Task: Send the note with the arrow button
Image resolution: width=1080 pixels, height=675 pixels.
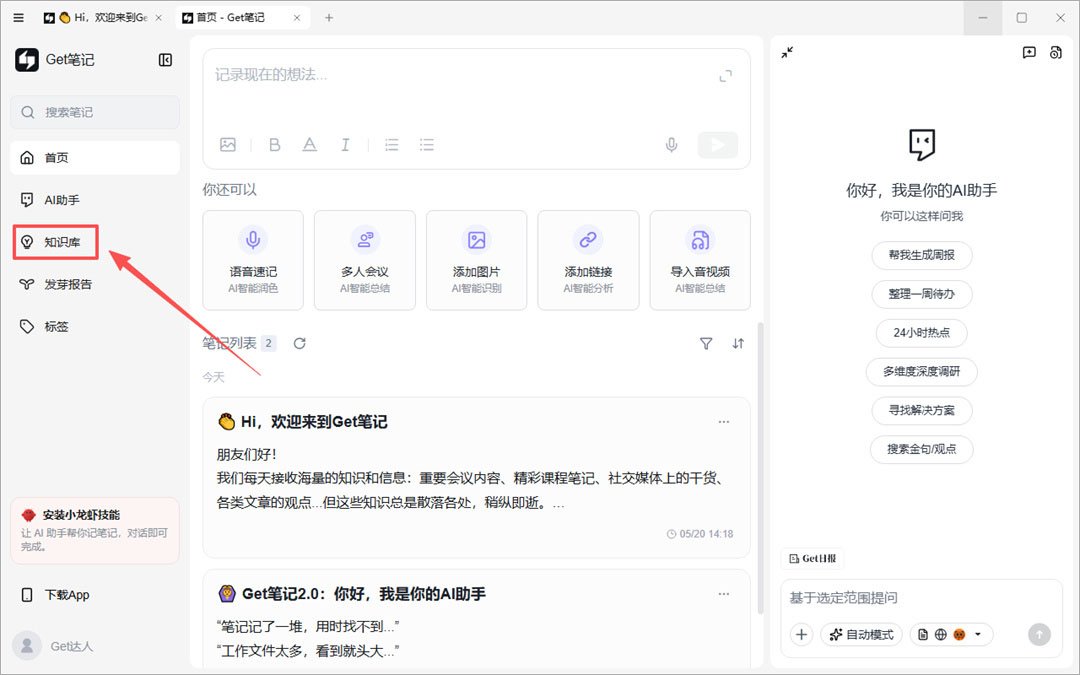Action: tap(718, 145)
